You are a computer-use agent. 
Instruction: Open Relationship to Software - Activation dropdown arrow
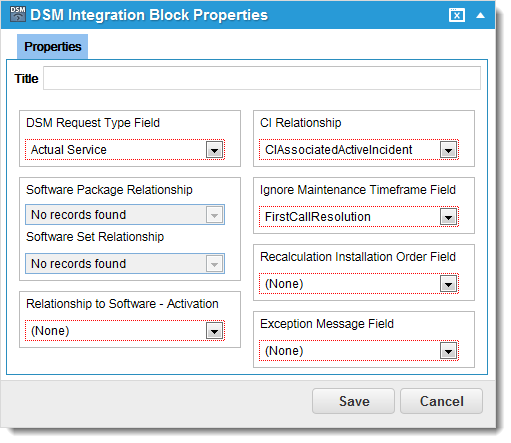point(214,331)
